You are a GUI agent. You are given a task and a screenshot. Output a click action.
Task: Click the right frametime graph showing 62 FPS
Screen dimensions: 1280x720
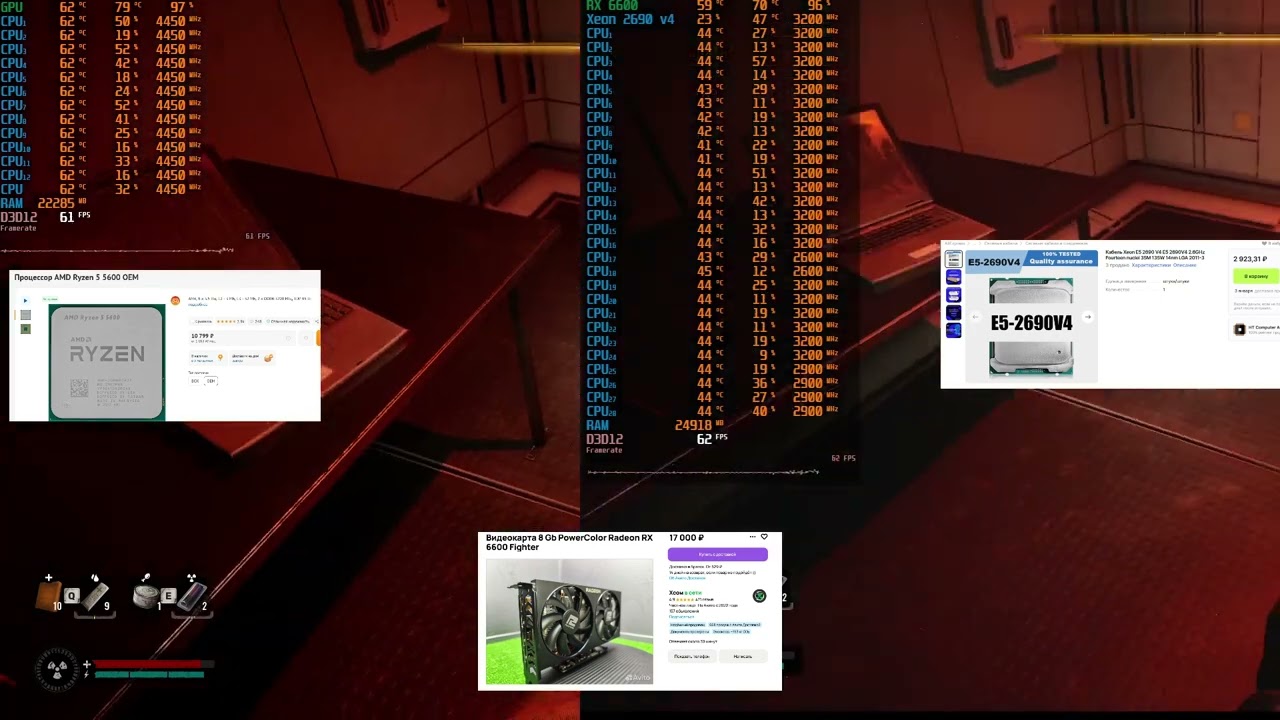point(703,472)
